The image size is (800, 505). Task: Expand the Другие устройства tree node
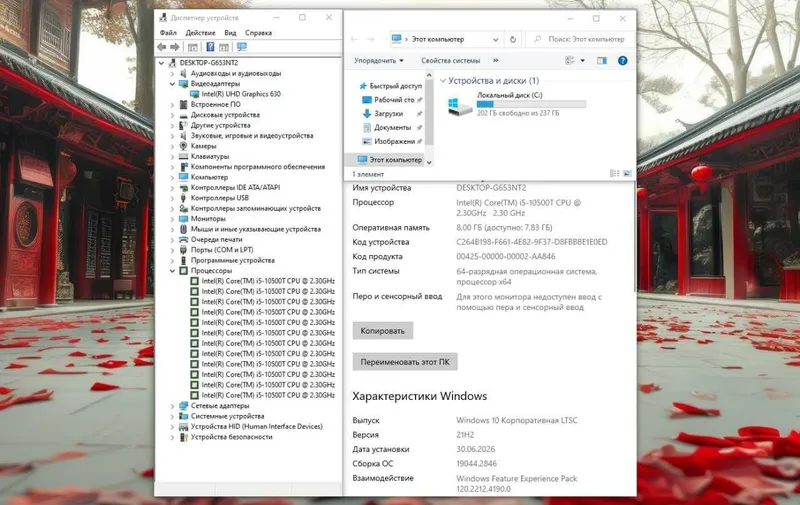coord(172,125)
